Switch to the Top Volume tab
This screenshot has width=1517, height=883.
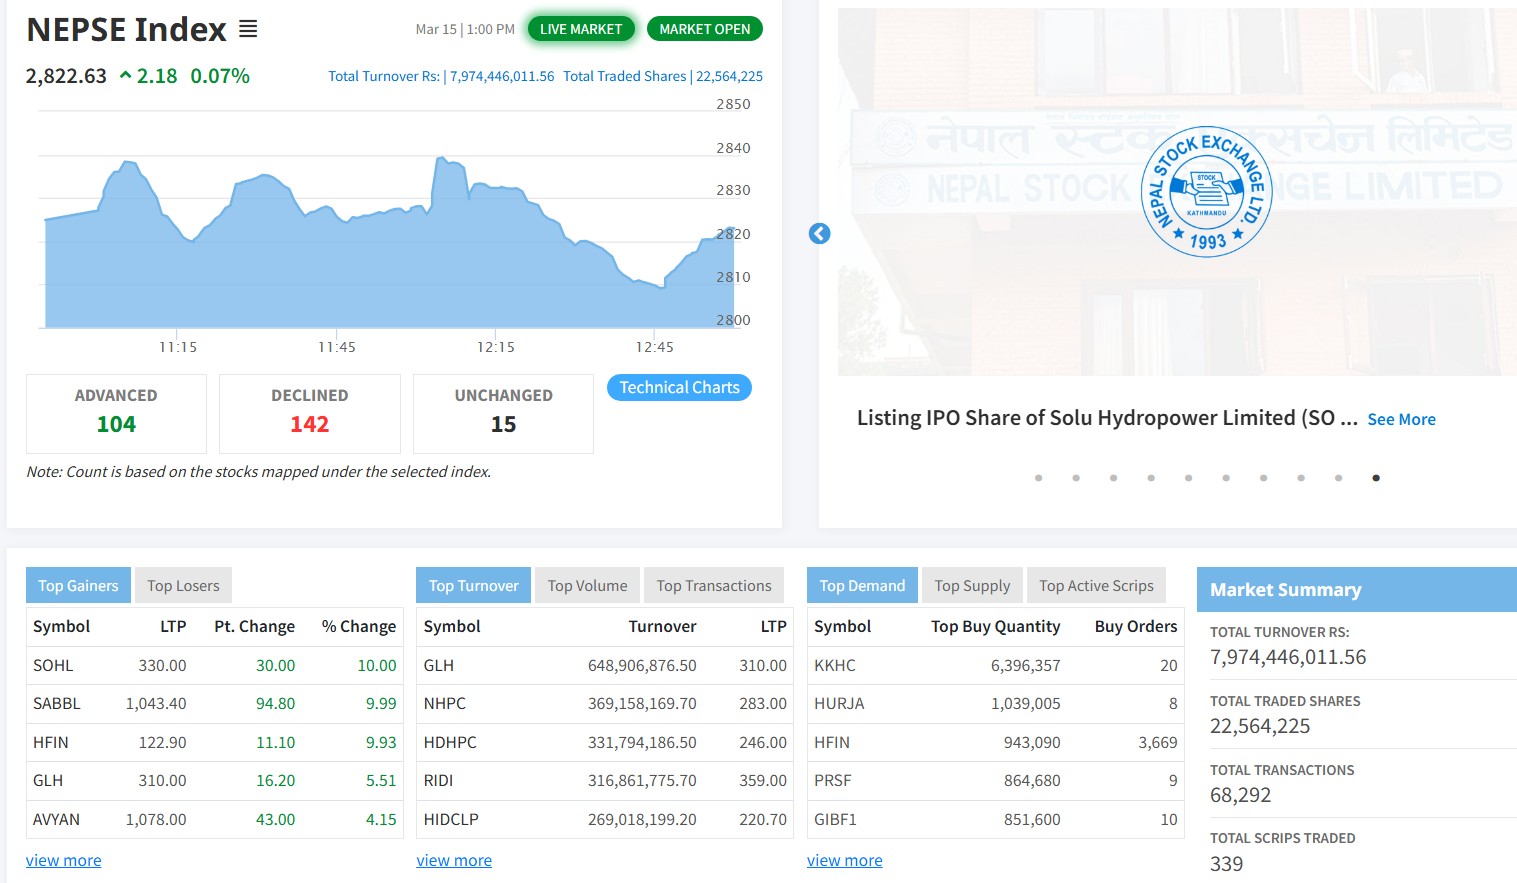point(587,586)
